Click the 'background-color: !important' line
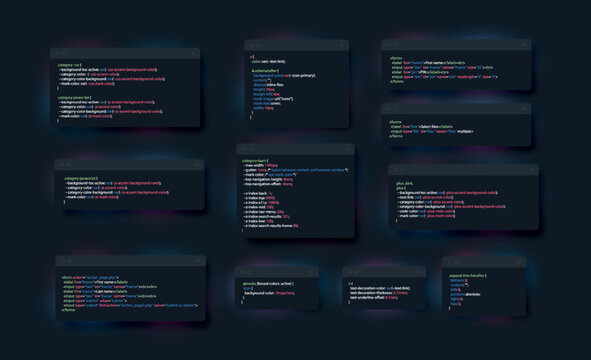The image size is (591, 360). [x=269, y=293]
